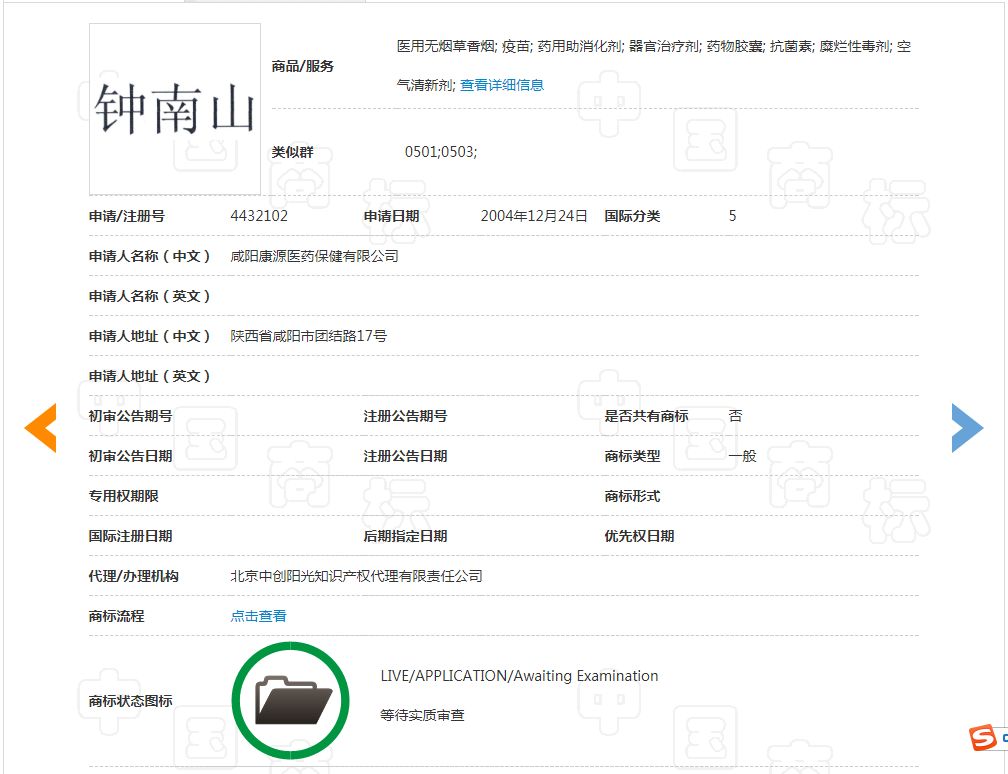
Task: Select shared trademark value 否
Action: [735, 416]
